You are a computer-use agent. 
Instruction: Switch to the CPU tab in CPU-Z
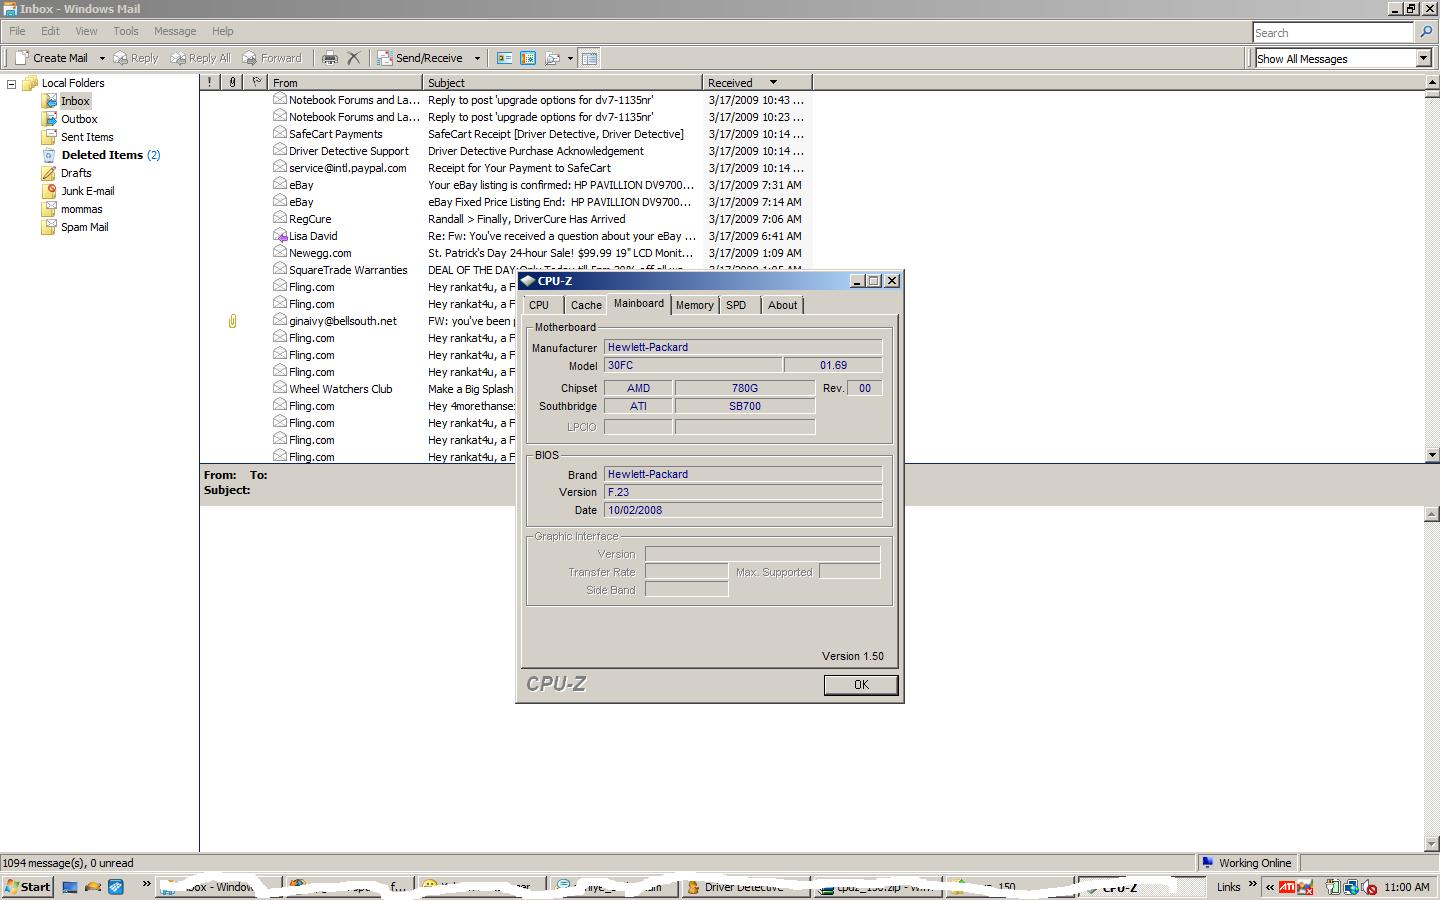539,305
